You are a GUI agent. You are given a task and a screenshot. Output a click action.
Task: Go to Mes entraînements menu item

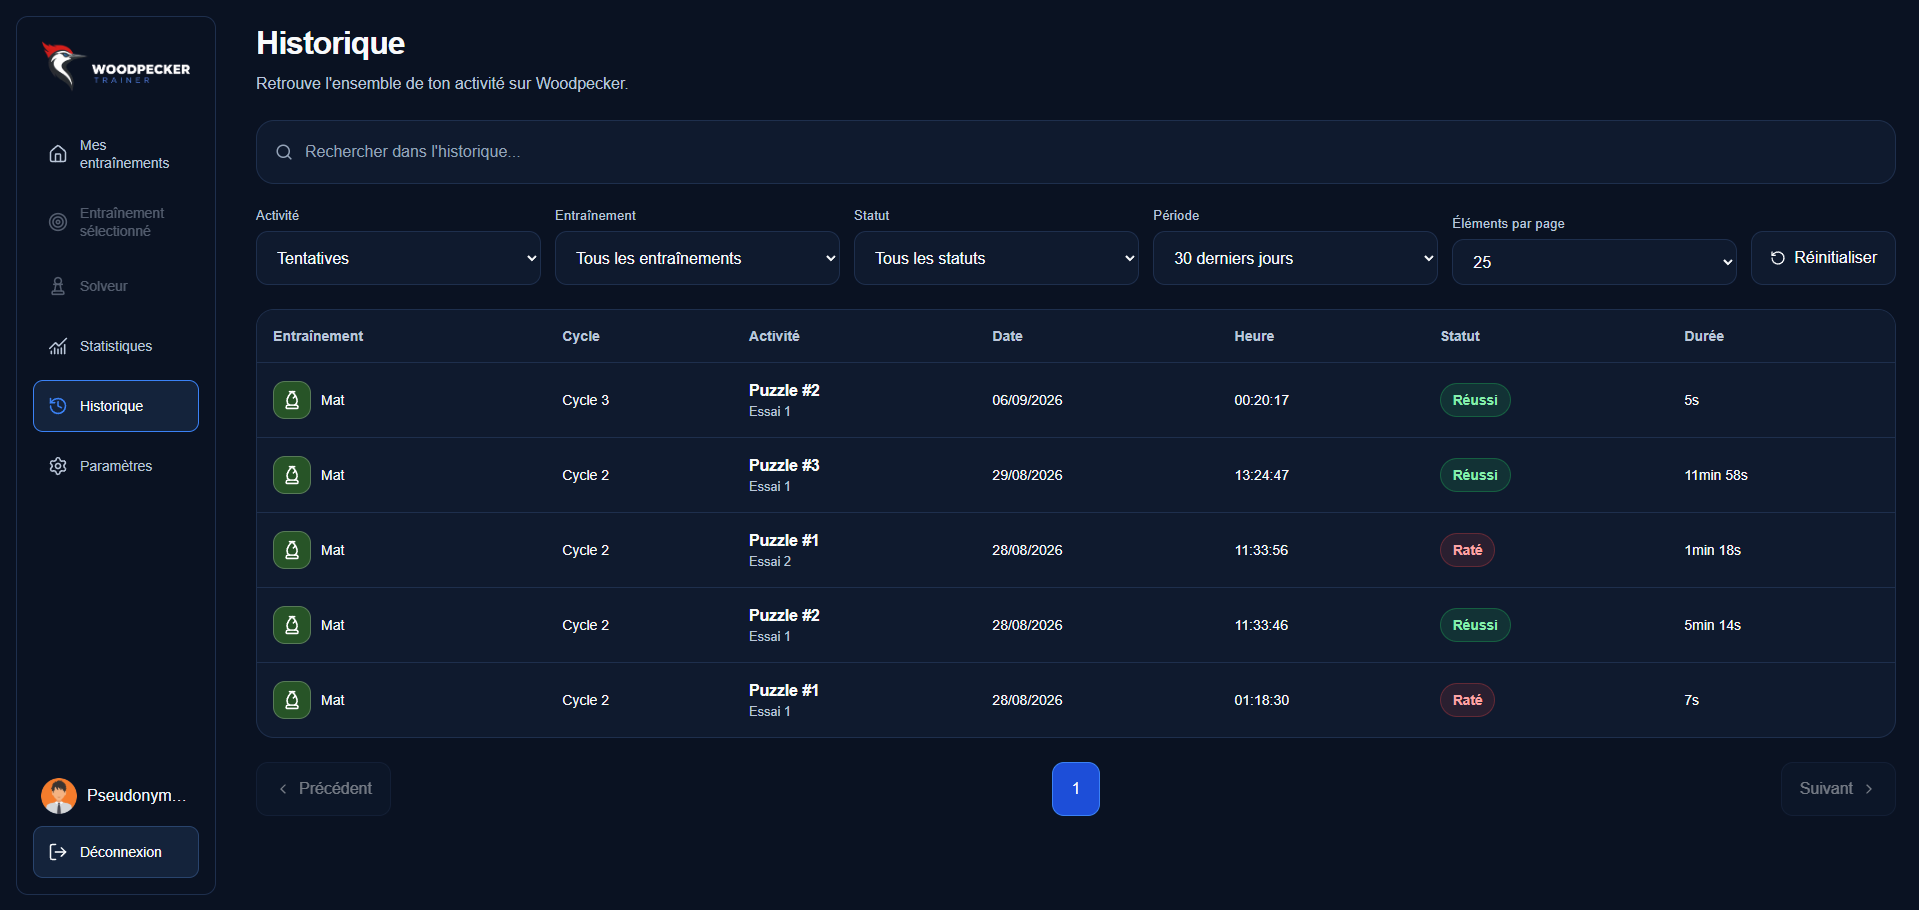point(116,154)
